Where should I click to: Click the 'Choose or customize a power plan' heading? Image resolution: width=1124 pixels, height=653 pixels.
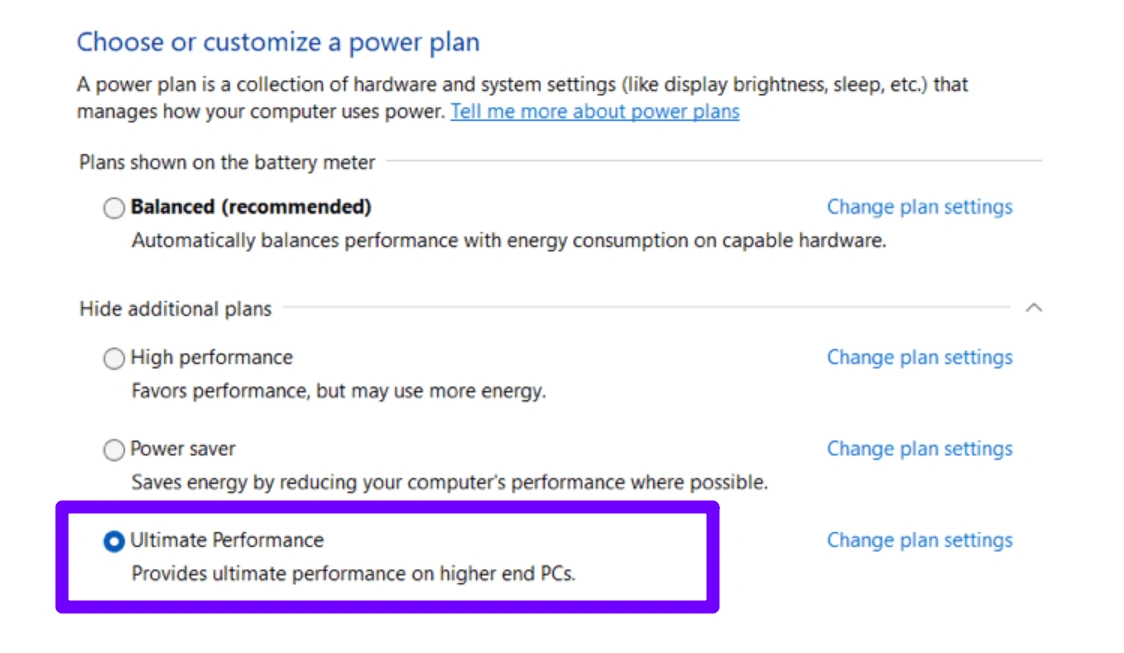[x=278, y=43]
